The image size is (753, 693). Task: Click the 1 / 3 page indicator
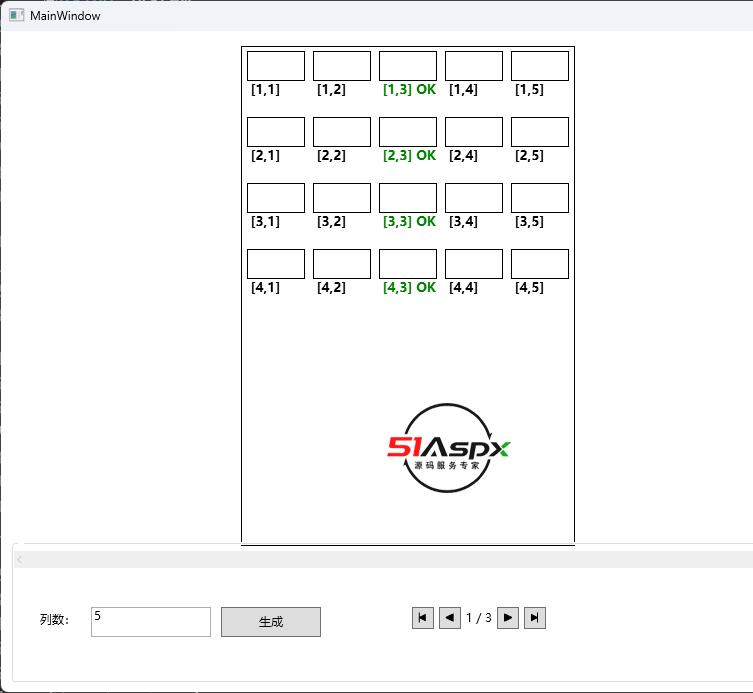point(479,618)
